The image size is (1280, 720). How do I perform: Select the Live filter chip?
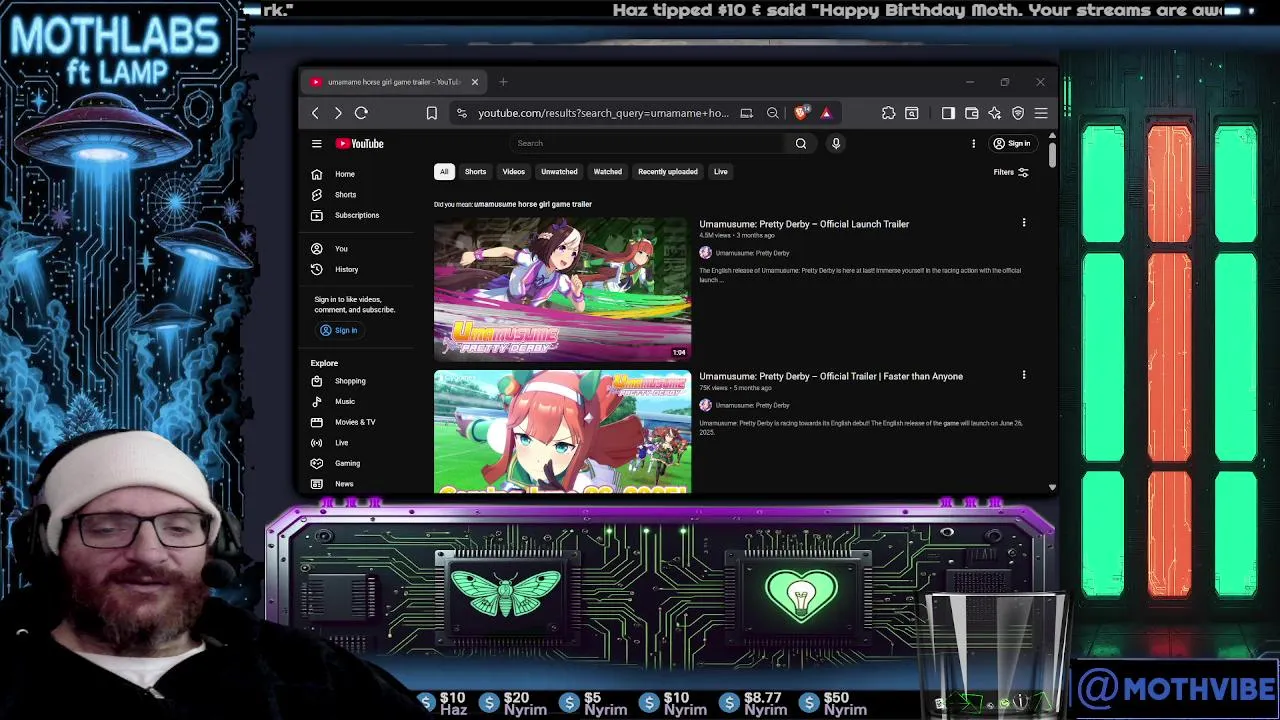click(x=720, y=172)
